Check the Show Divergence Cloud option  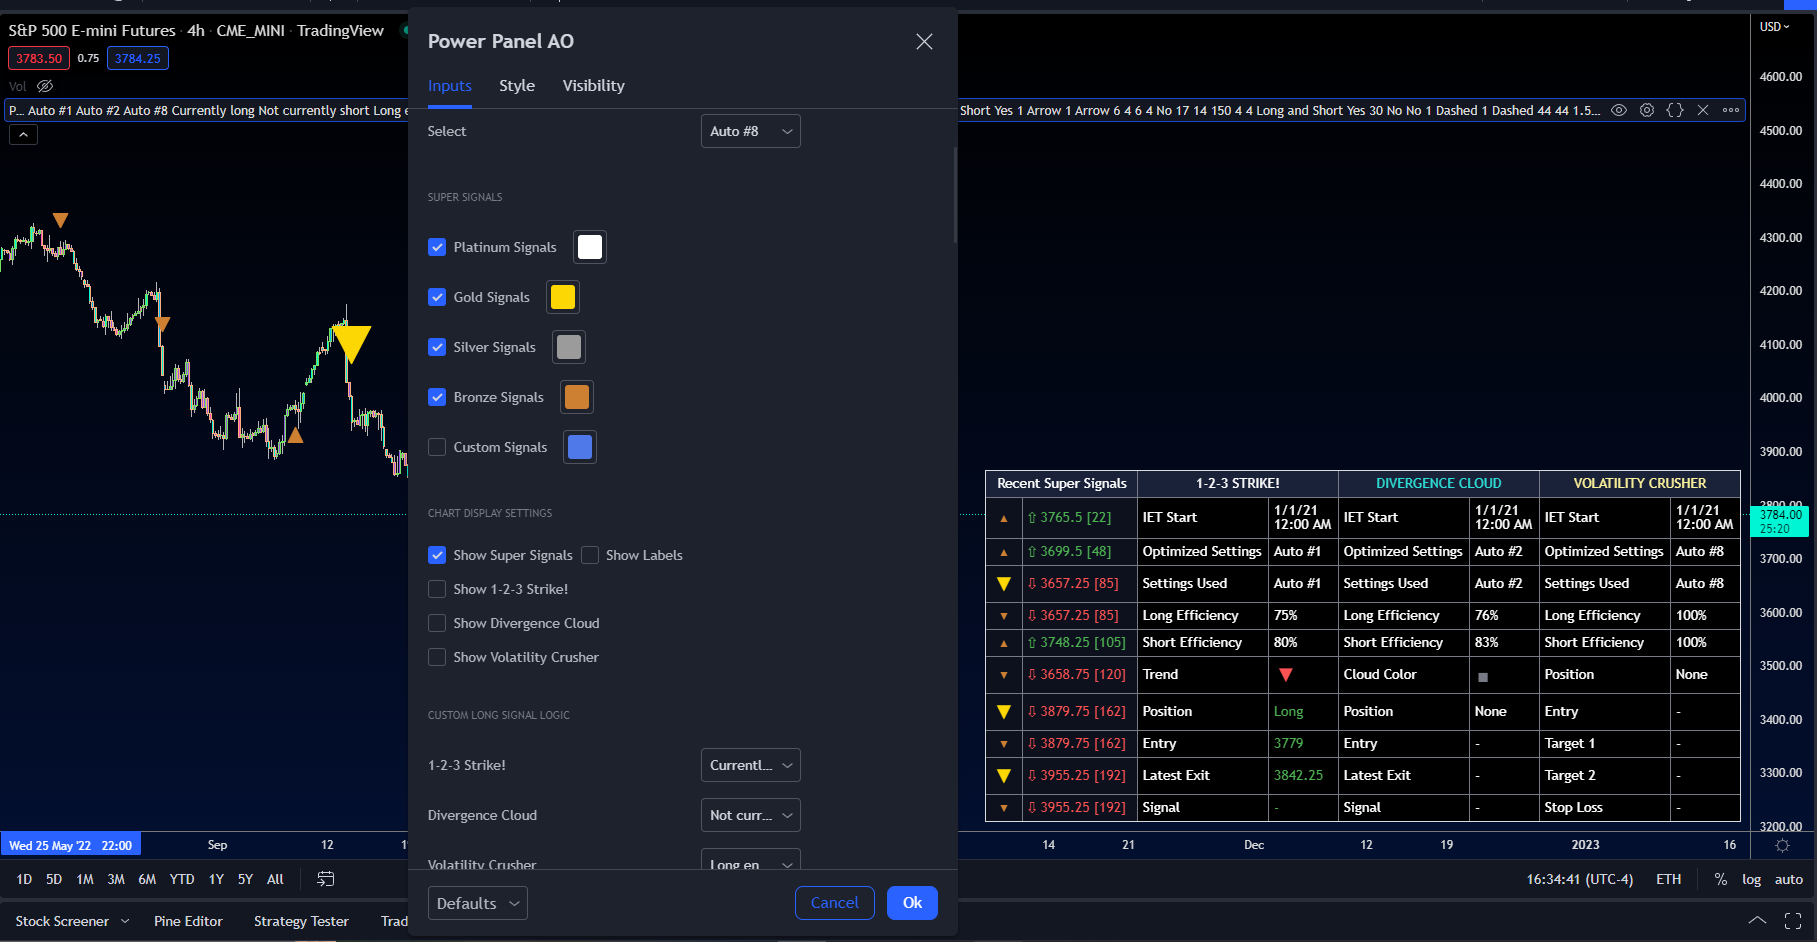(437, 623)
